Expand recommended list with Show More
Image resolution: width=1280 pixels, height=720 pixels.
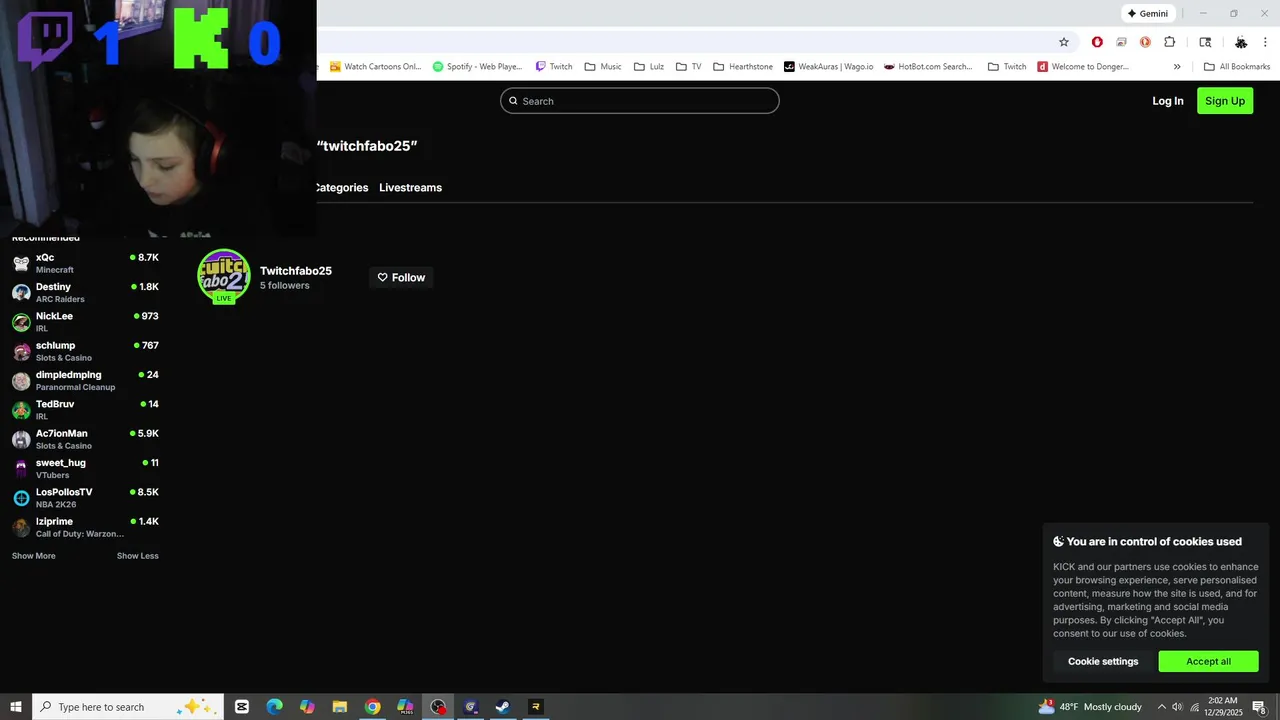click(x=34, y=556)
